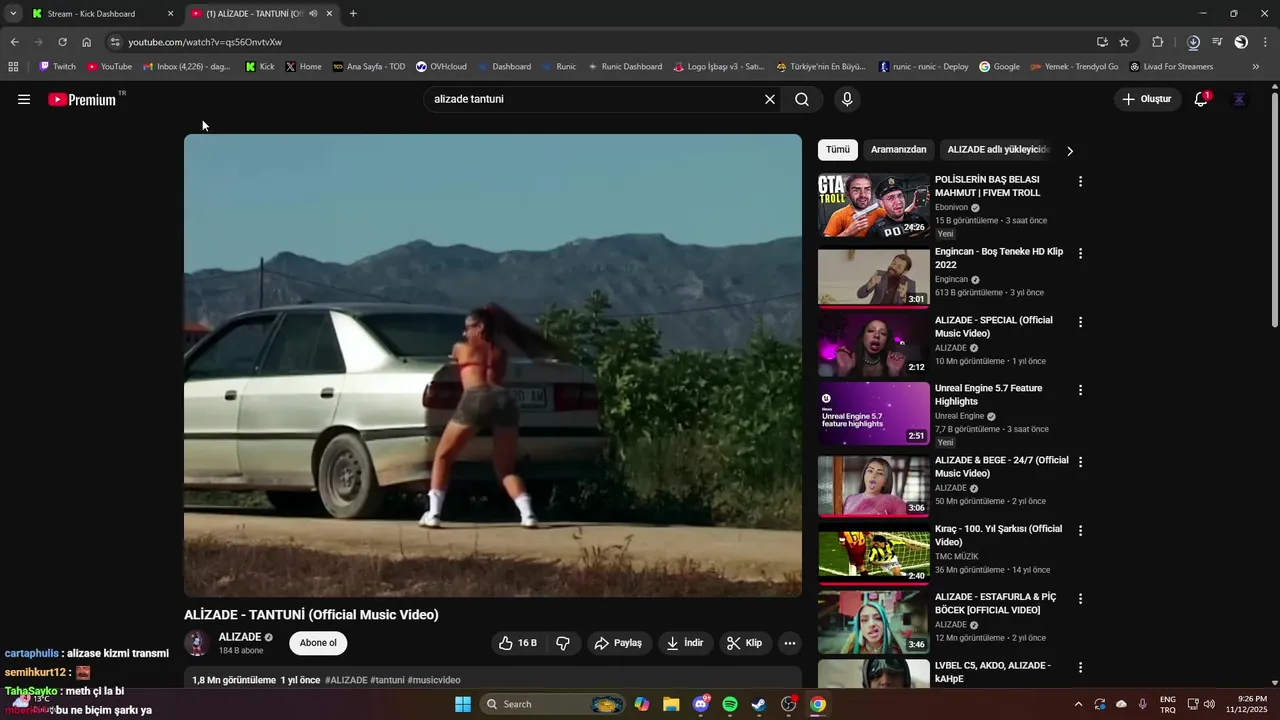Click the Abone ol subscribe button
Screen dimensions: 1280x720
tap(318, 643)
